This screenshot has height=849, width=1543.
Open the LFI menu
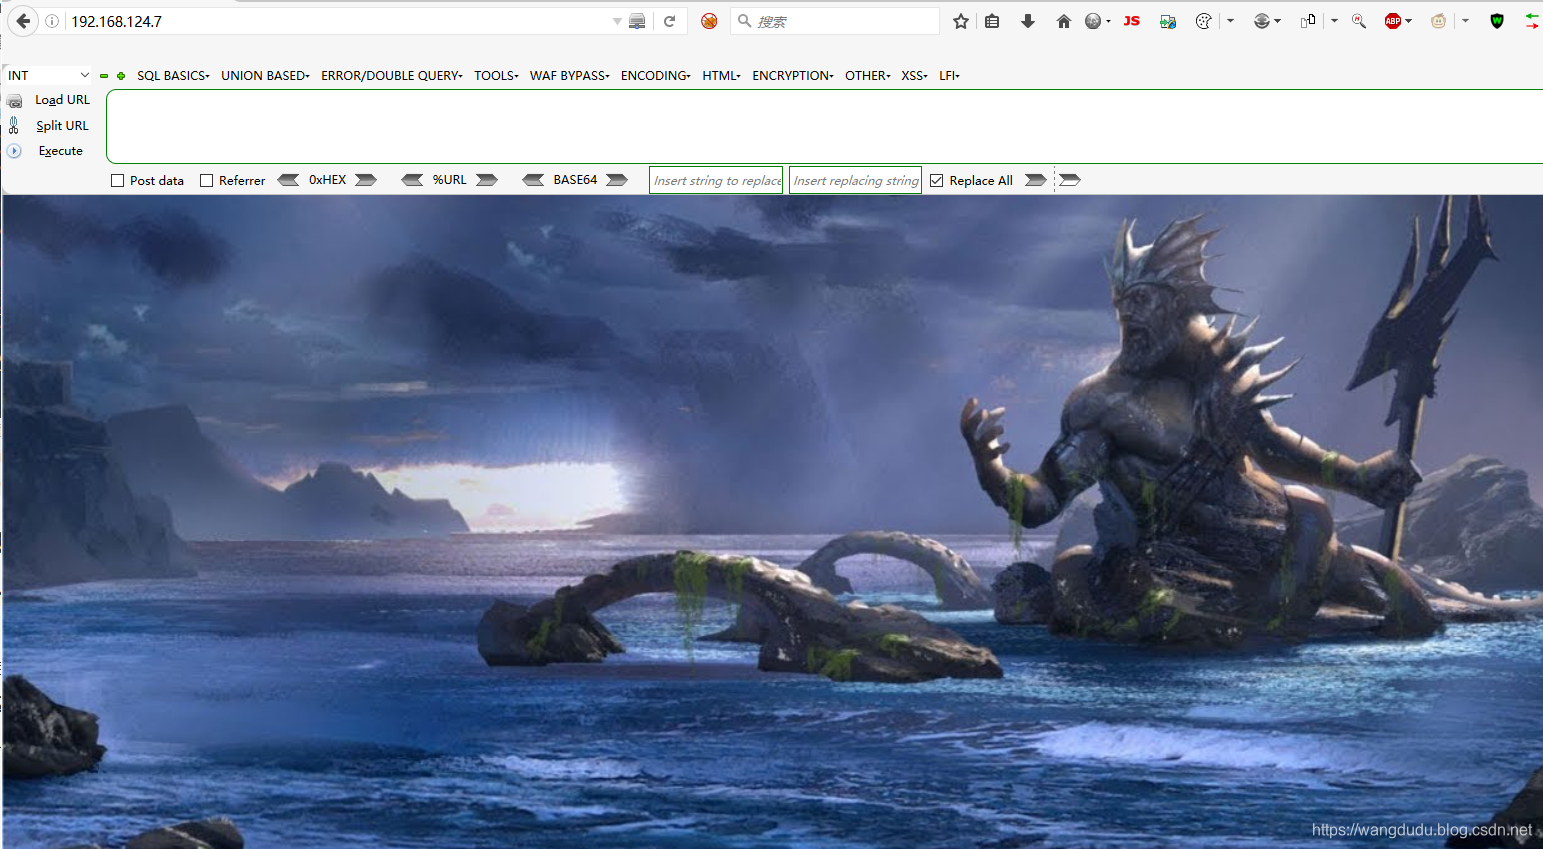(x=949, y=76)
